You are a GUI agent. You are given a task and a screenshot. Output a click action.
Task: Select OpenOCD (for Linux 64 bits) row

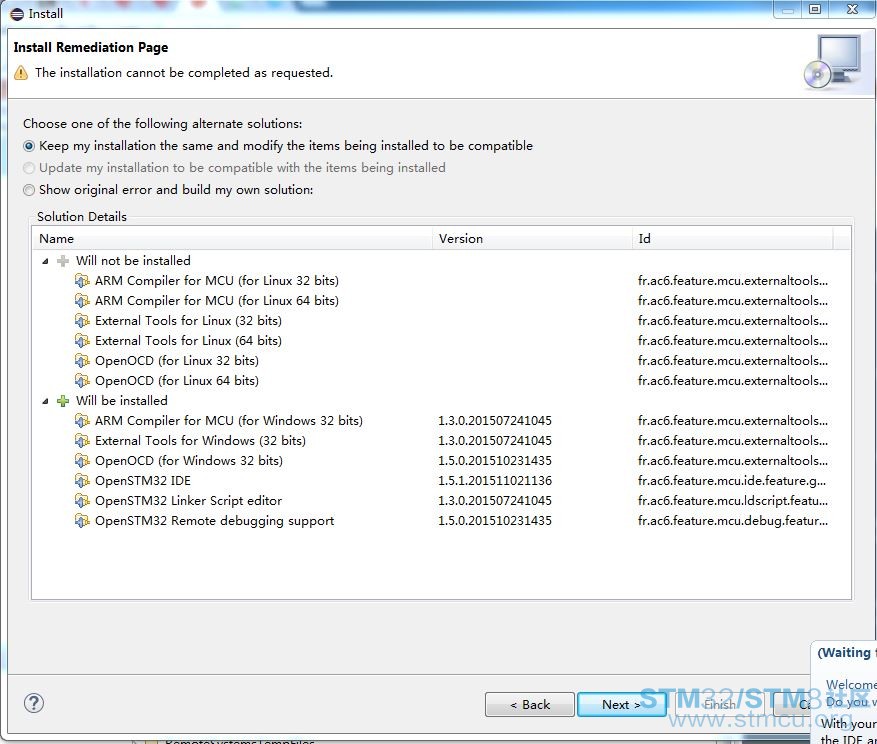(442, 381)
